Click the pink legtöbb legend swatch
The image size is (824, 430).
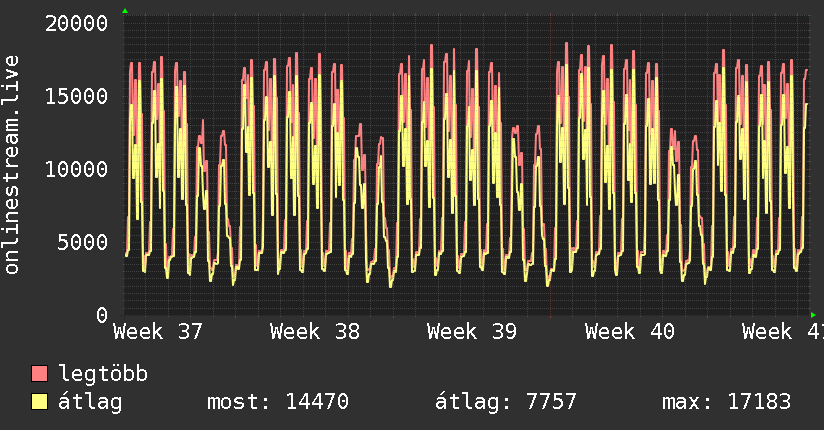pyautogui.click(x=39, y=374)
